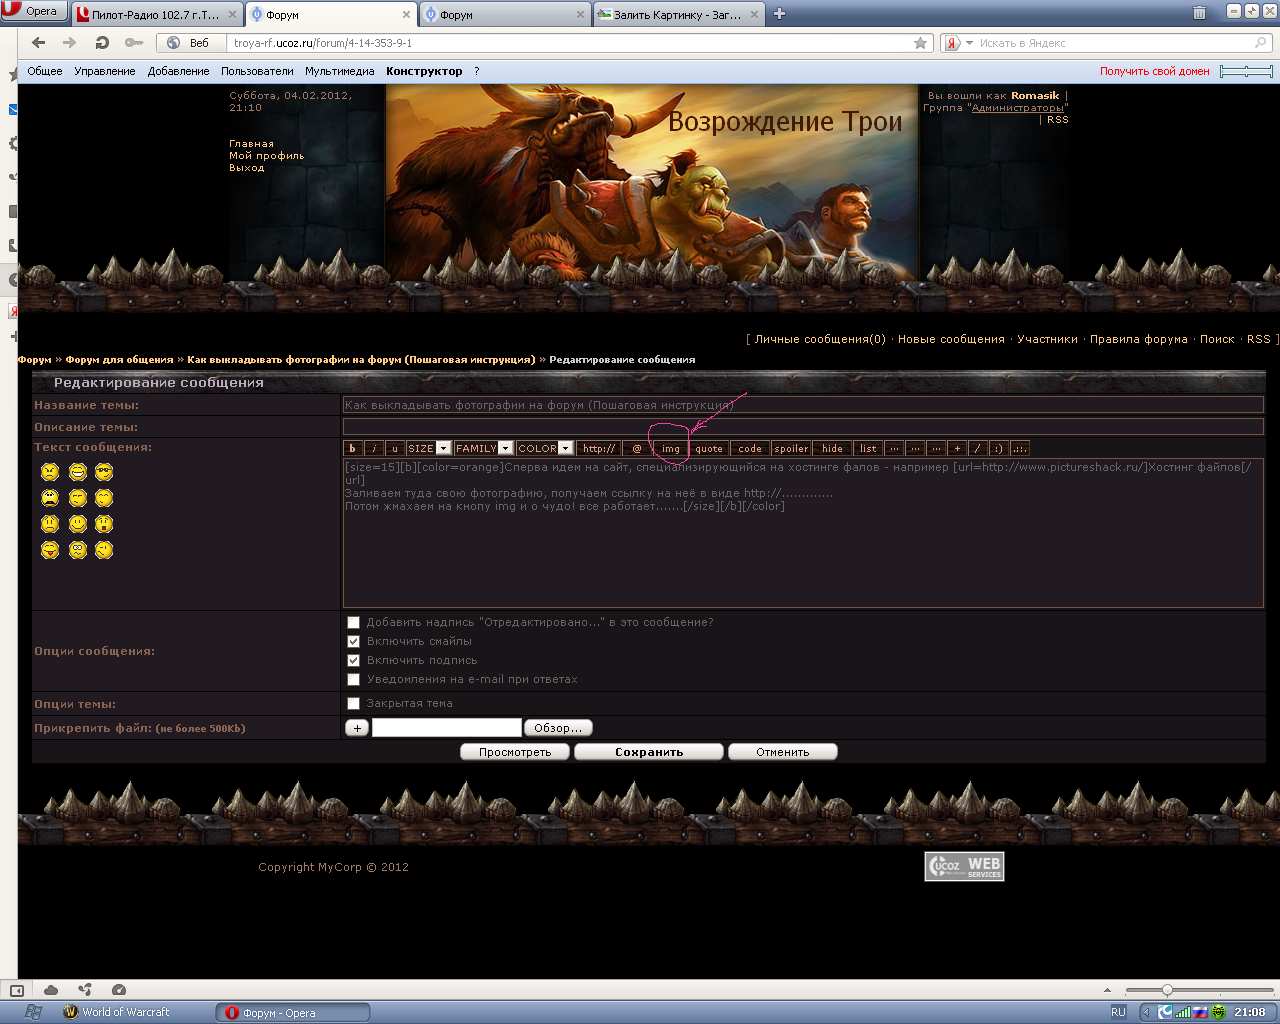Click the list BB-code button

(x=868, y=449)
